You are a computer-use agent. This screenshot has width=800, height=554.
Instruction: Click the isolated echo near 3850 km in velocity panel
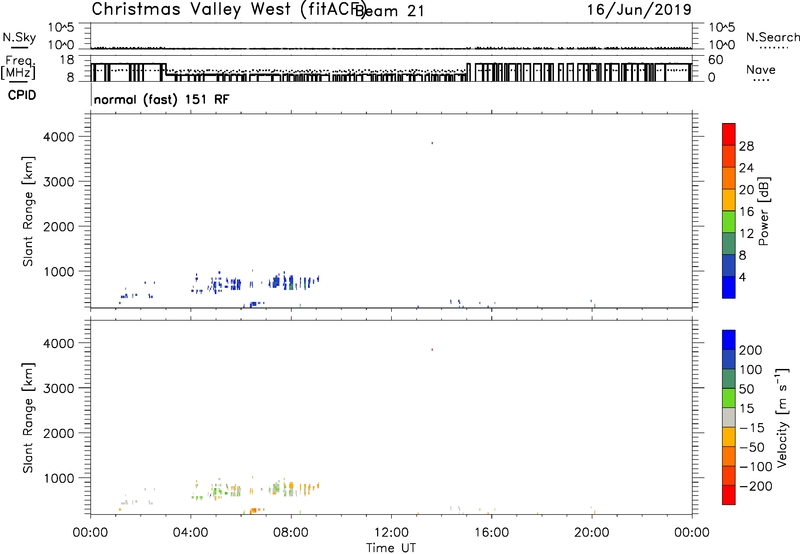point(432,349)
